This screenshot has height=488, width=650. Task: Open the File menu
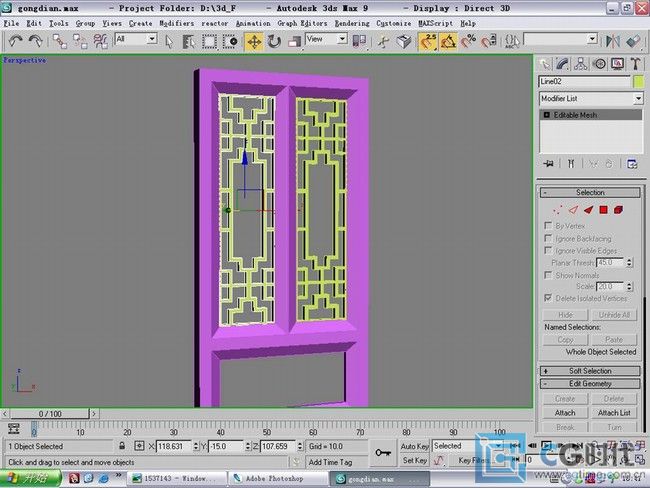[11, 23]
